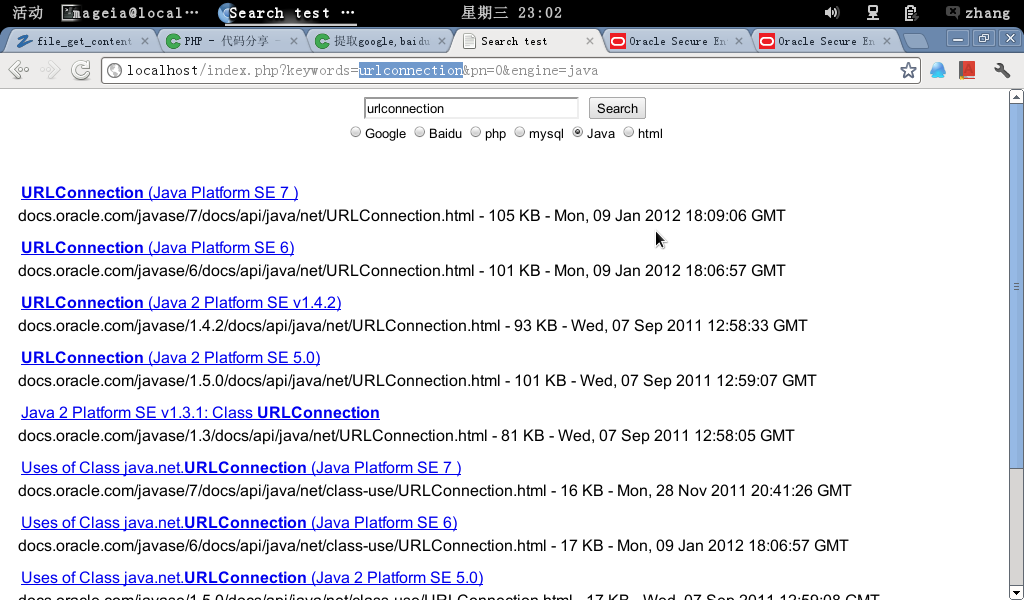1024x600 pixels.
Task: Switch to the file_get_content tab
Action: [82, 41]
